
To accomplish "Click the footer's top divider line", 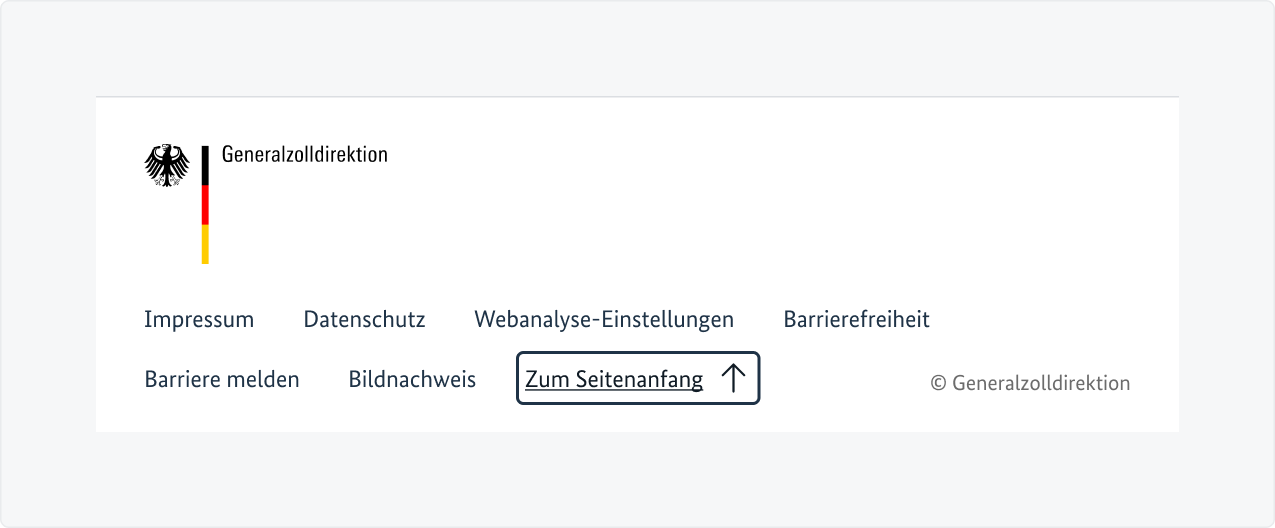I will pyautogui.click(x=637, y=97).
